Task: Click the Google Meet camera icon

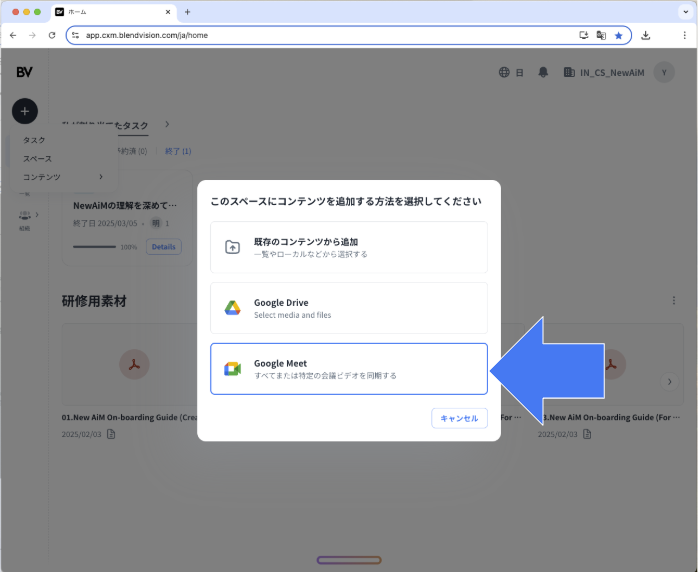Action: point(232,369)
